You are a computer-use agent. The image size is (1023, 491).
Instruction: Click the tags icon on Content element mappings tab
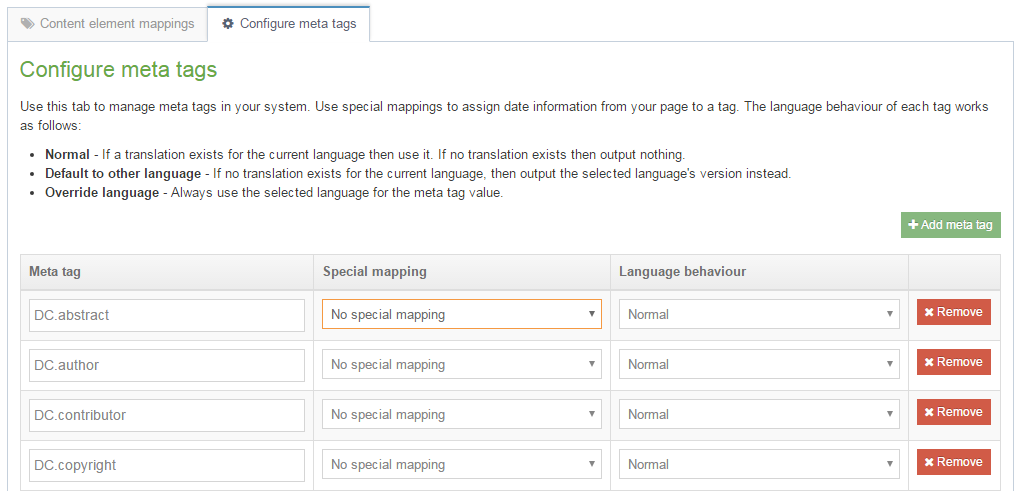pos(28,24)
